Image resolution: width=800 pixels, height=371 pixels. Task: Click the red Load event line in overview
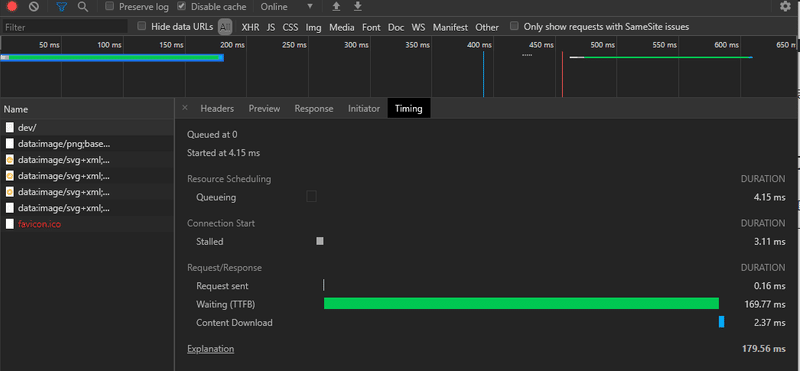(562, 74)
